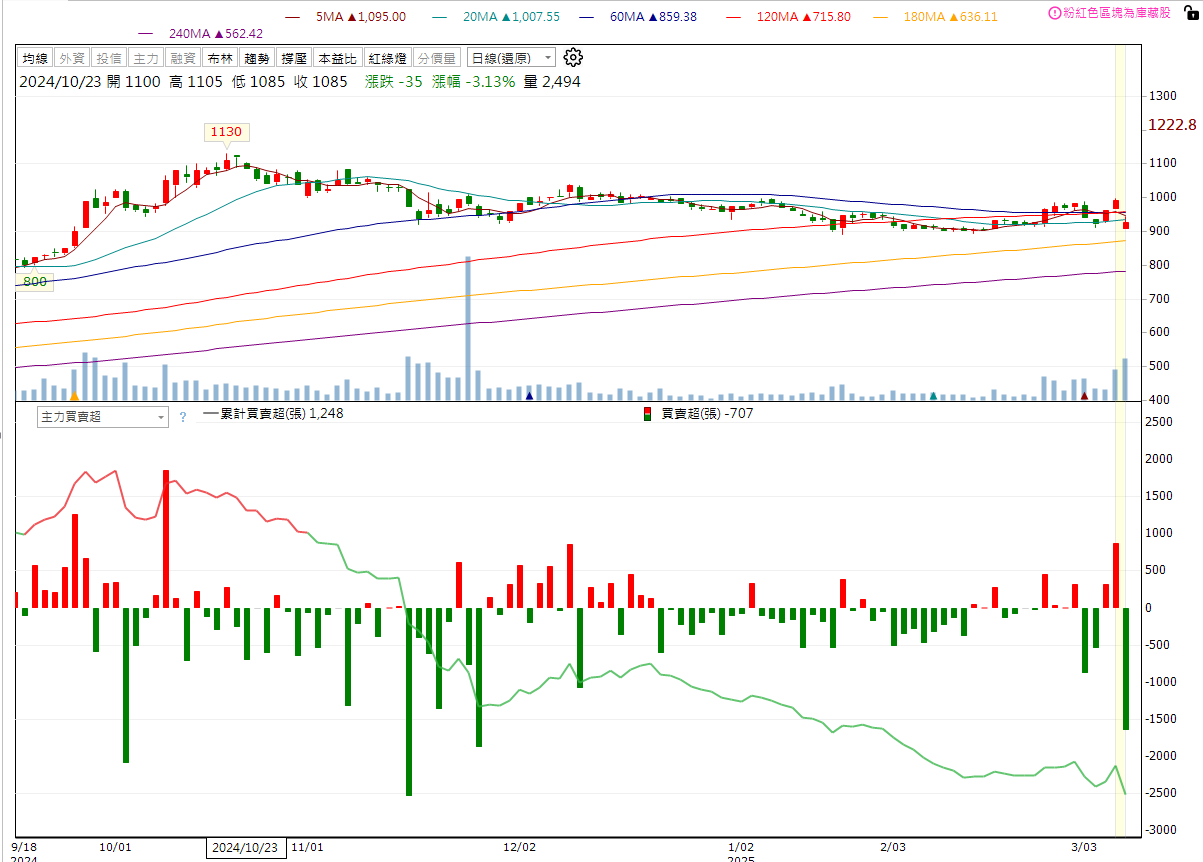Click the question mark help icon
Image resolution: width=1203 pixels, height=862 pixels.
click(183, 417)
